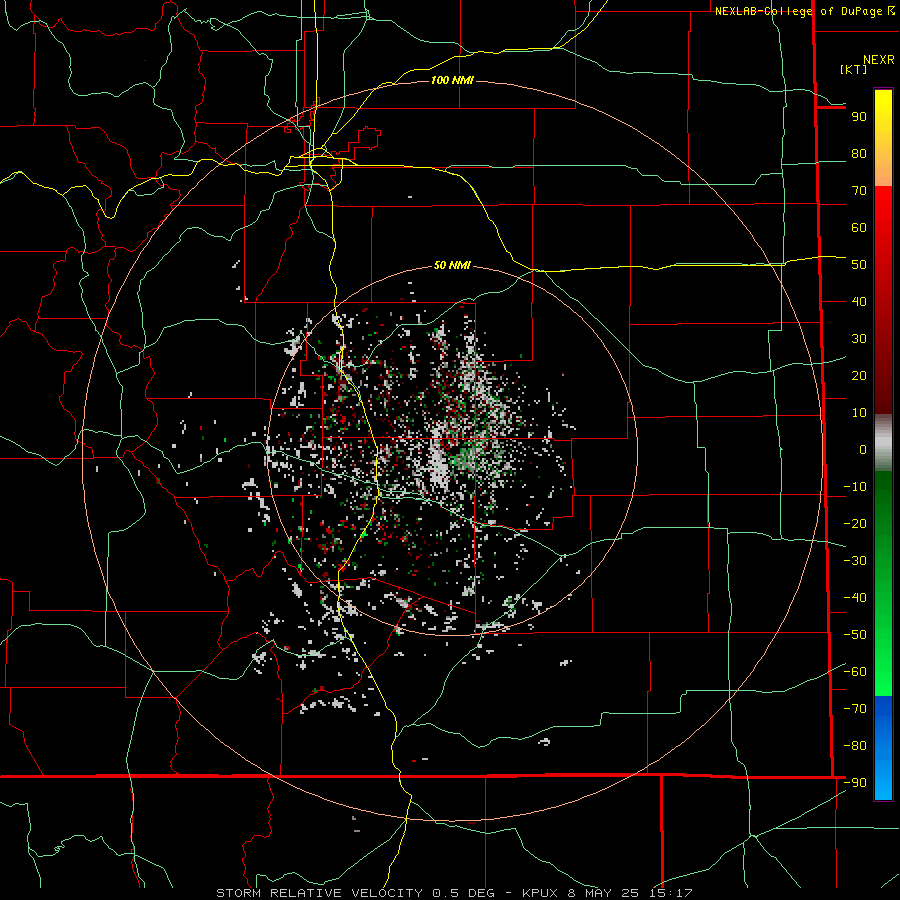Click the -90 scale value
Screen dimensions: 900x900
855,783
